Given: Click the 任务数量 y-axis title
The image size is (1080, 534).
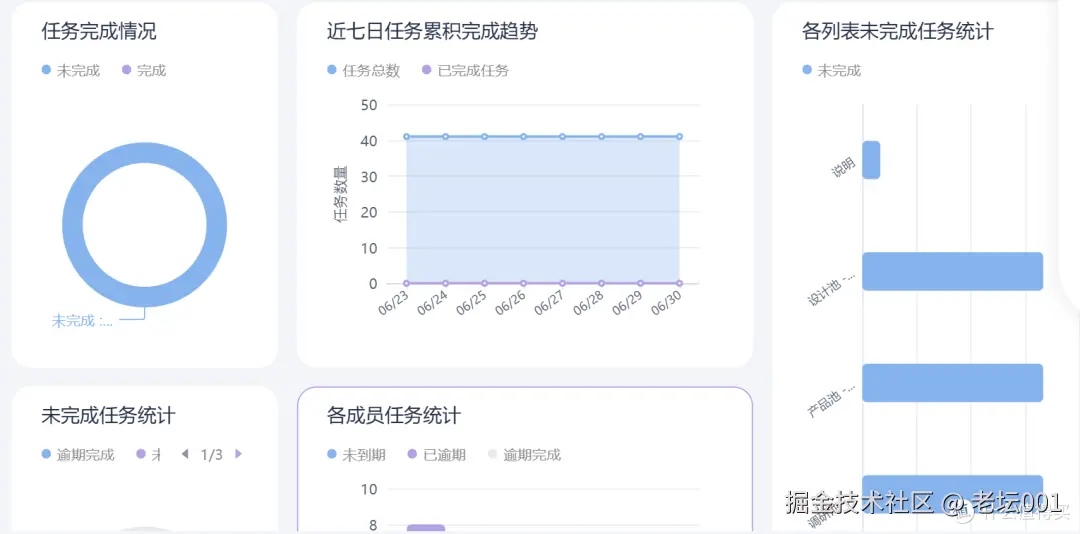Looking at the screenshot, I should coord(340,194).
